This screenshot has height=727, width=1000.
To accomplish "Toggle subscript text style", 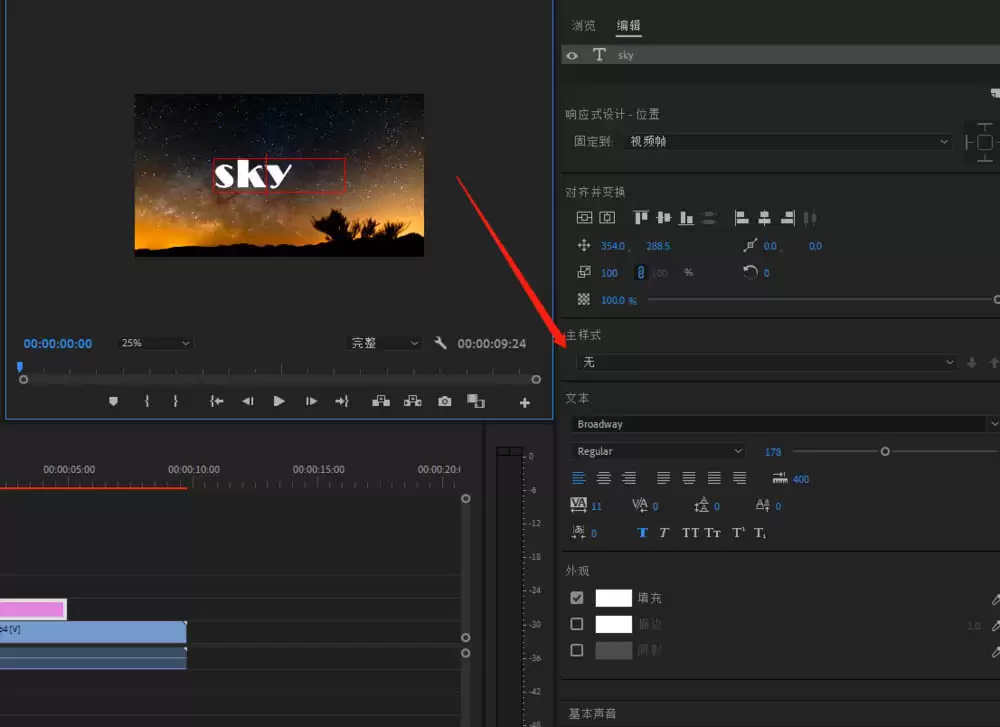I will coord(760,533).
